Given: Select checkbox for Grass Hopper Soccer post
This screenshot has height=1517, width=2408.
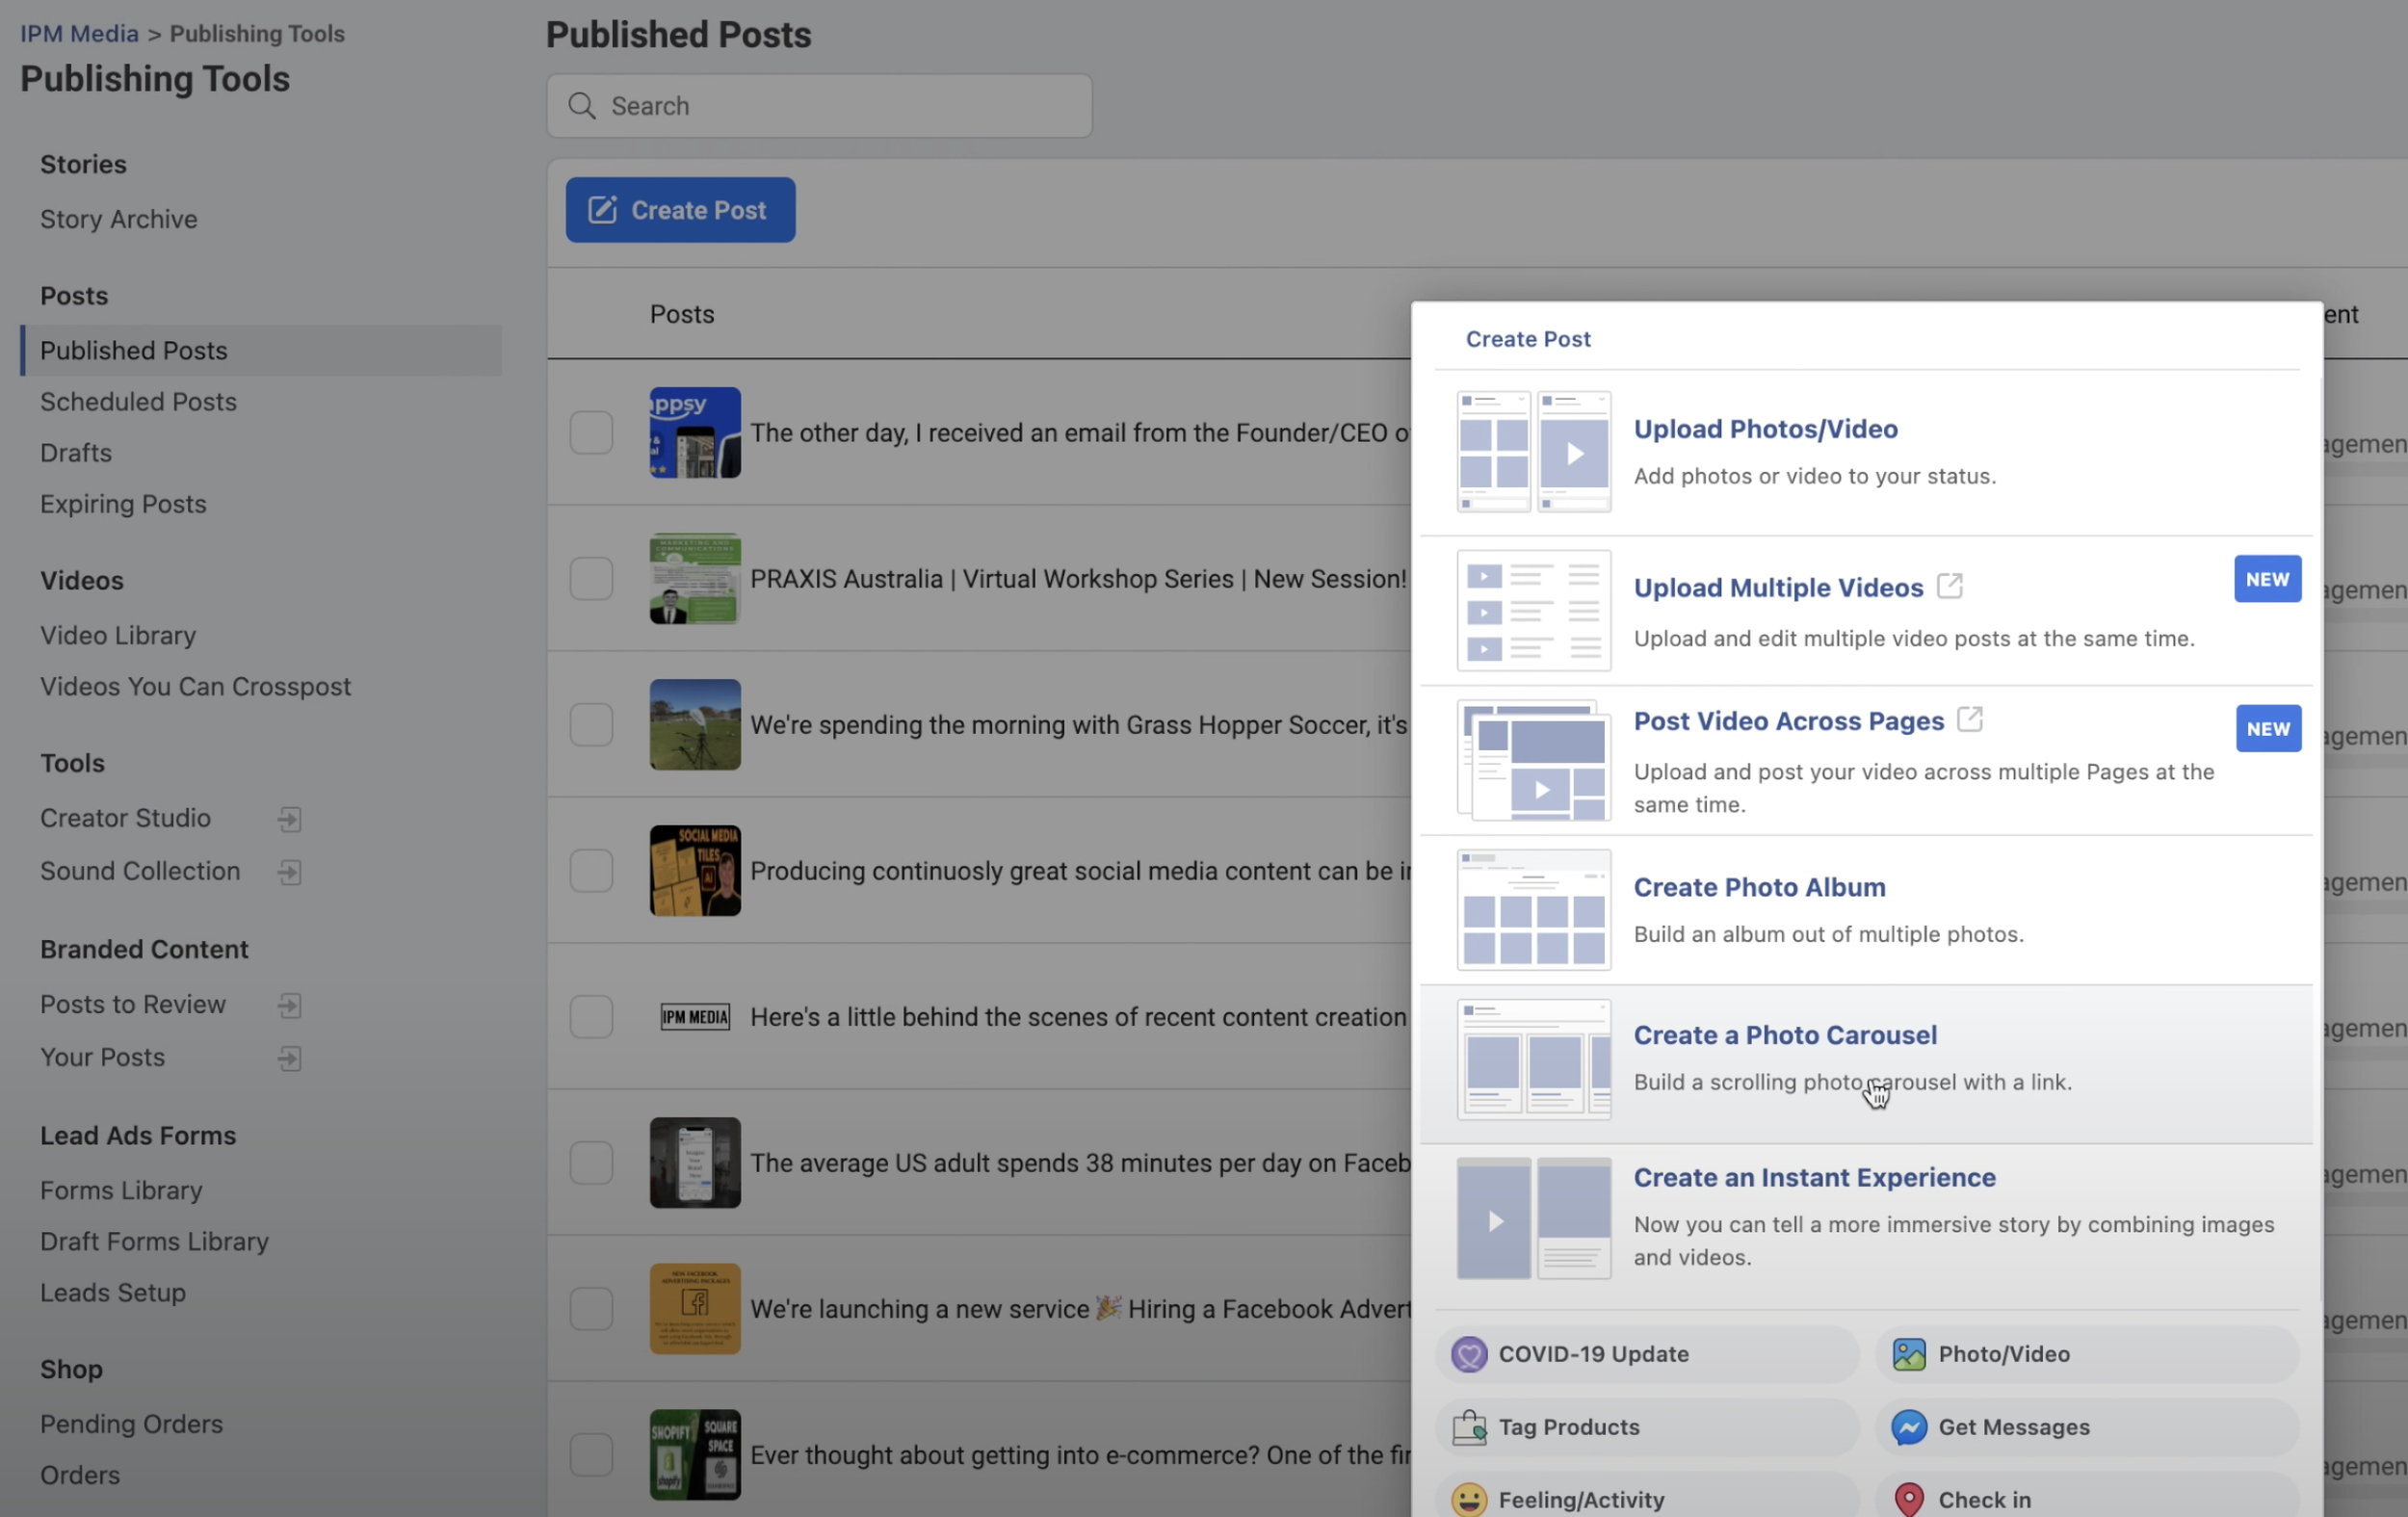Looking at the screenshot, I should click(x=591, y=725).
